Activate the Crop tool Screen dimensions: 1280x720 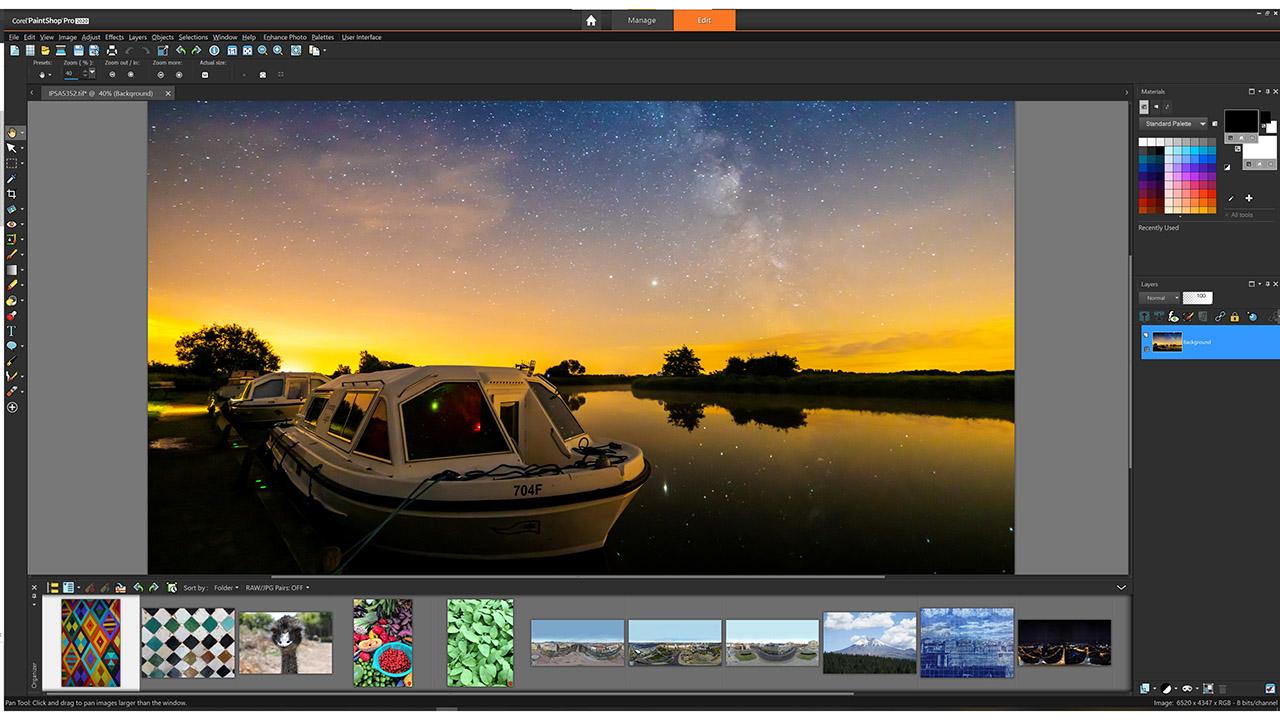coord(13,192)
